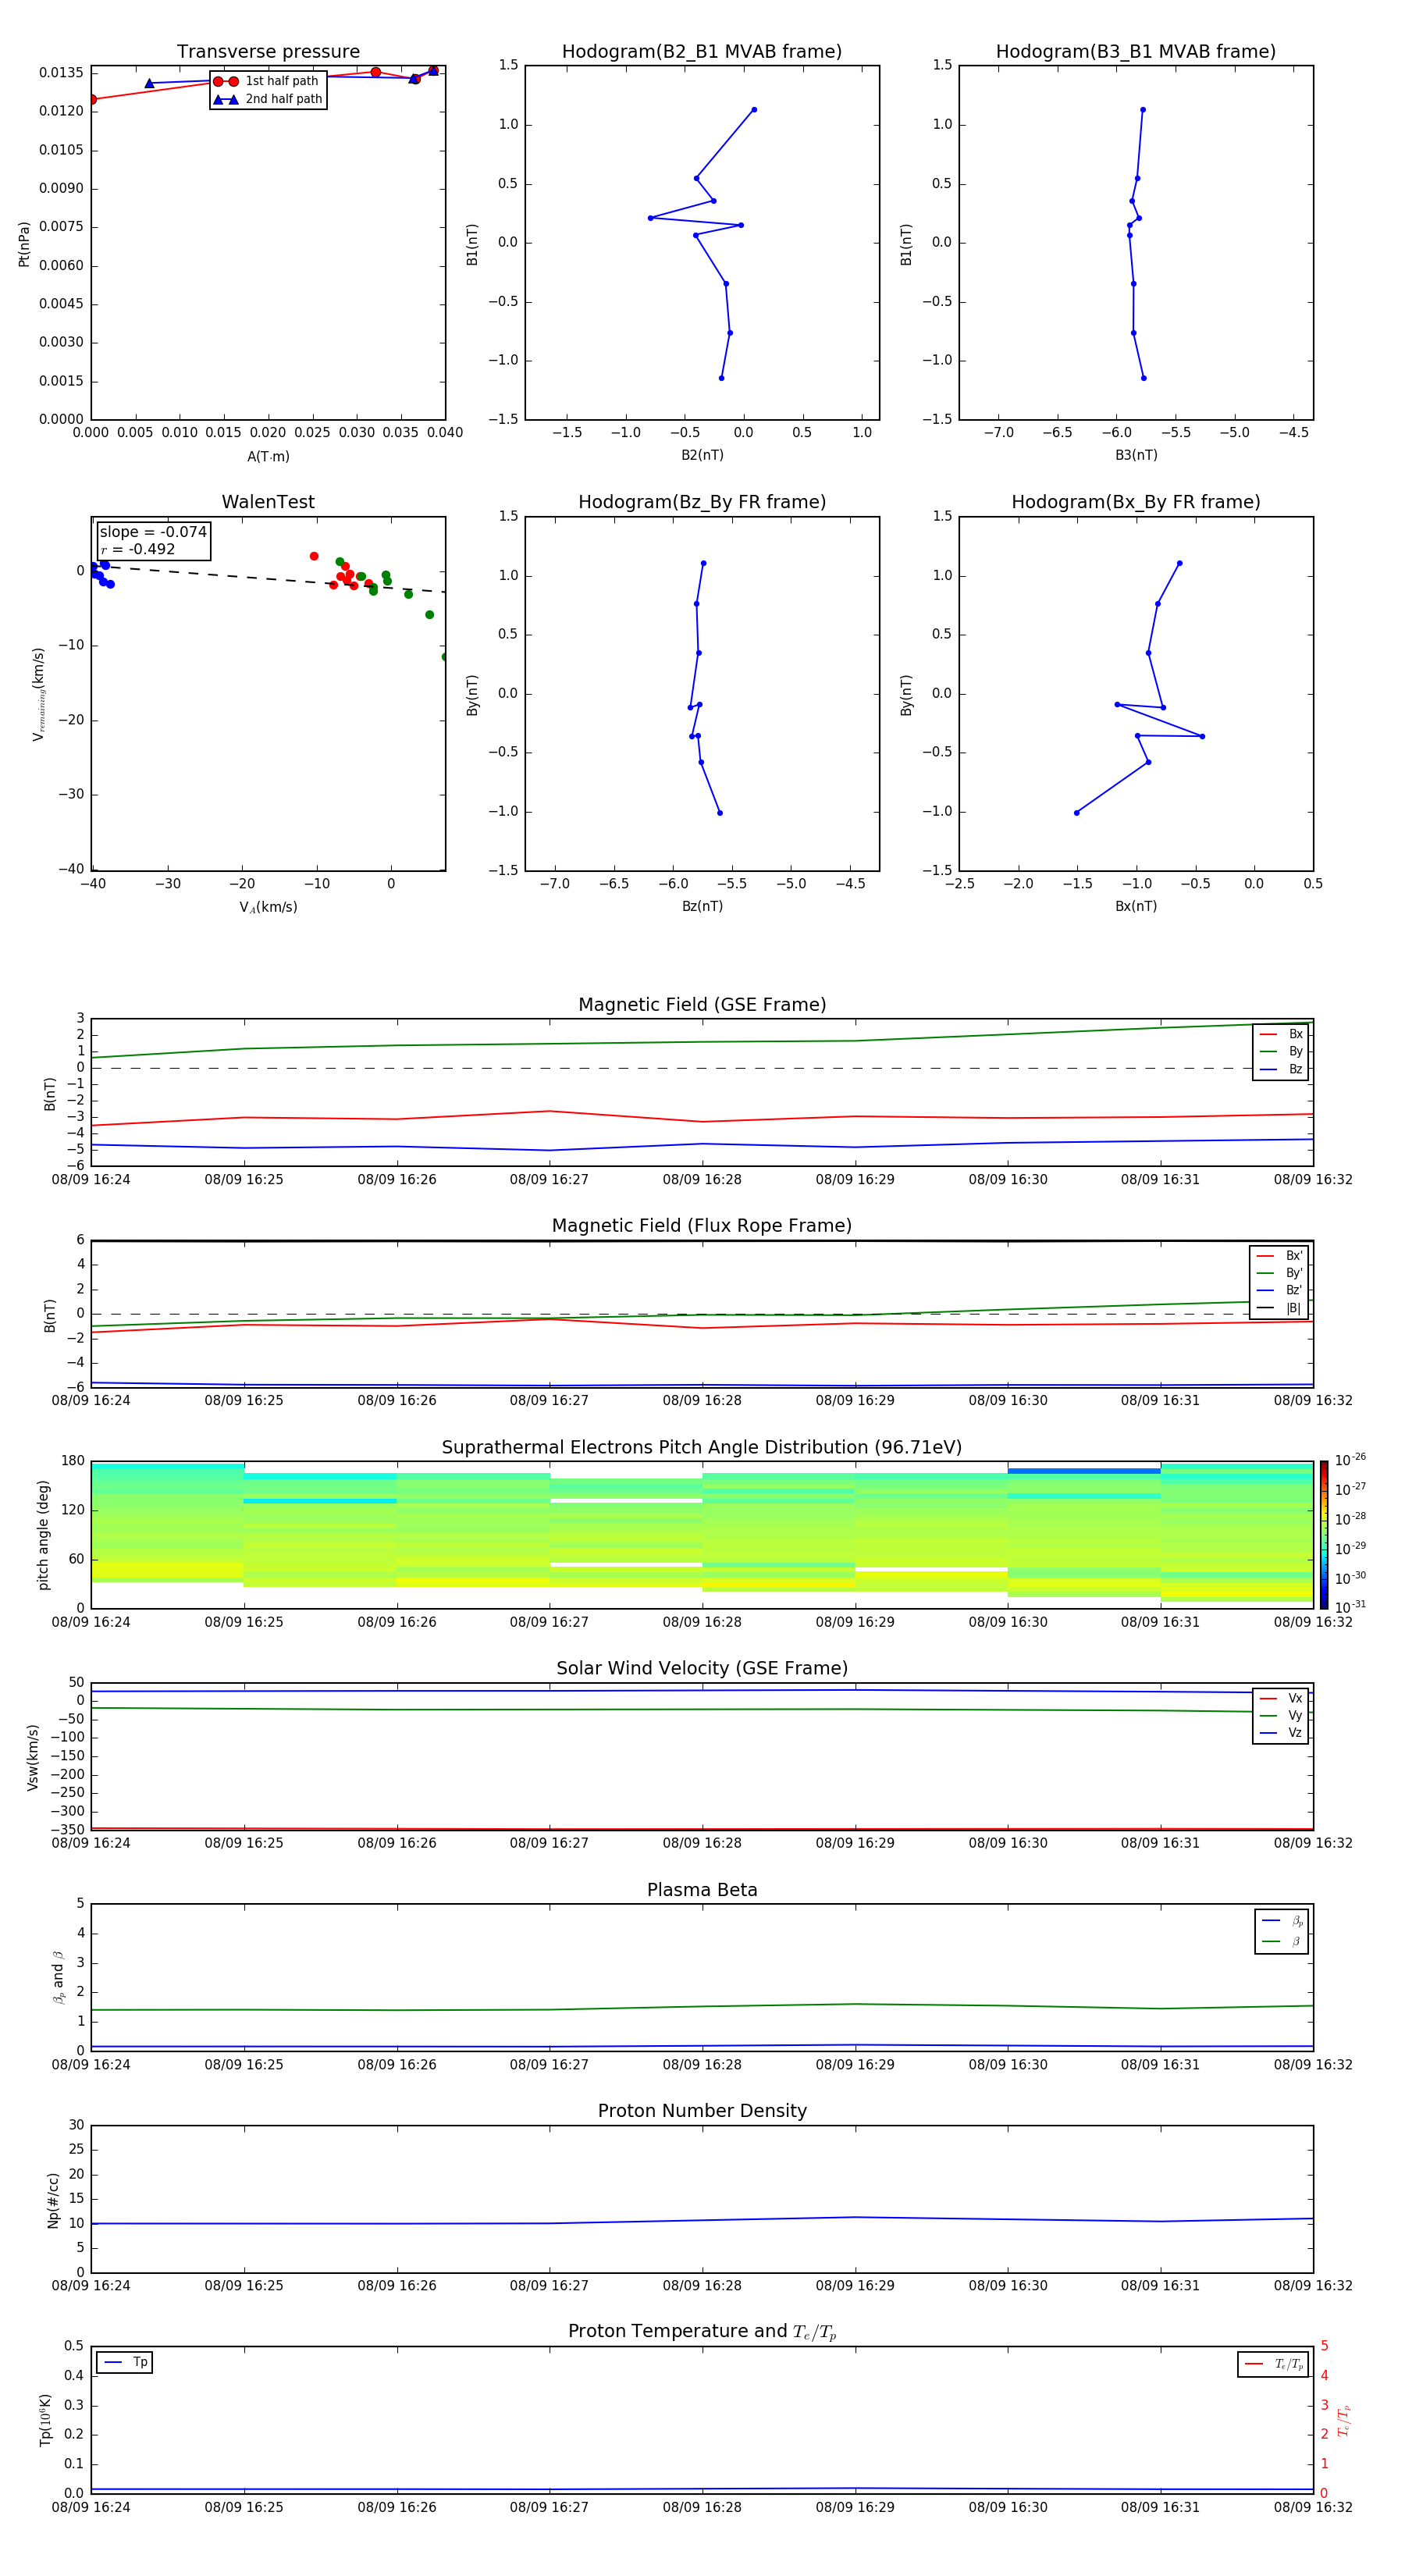Click the "Hodogram(Bz_By FR frame)" title
The image size is (1405, 2576).
(702, 502)
